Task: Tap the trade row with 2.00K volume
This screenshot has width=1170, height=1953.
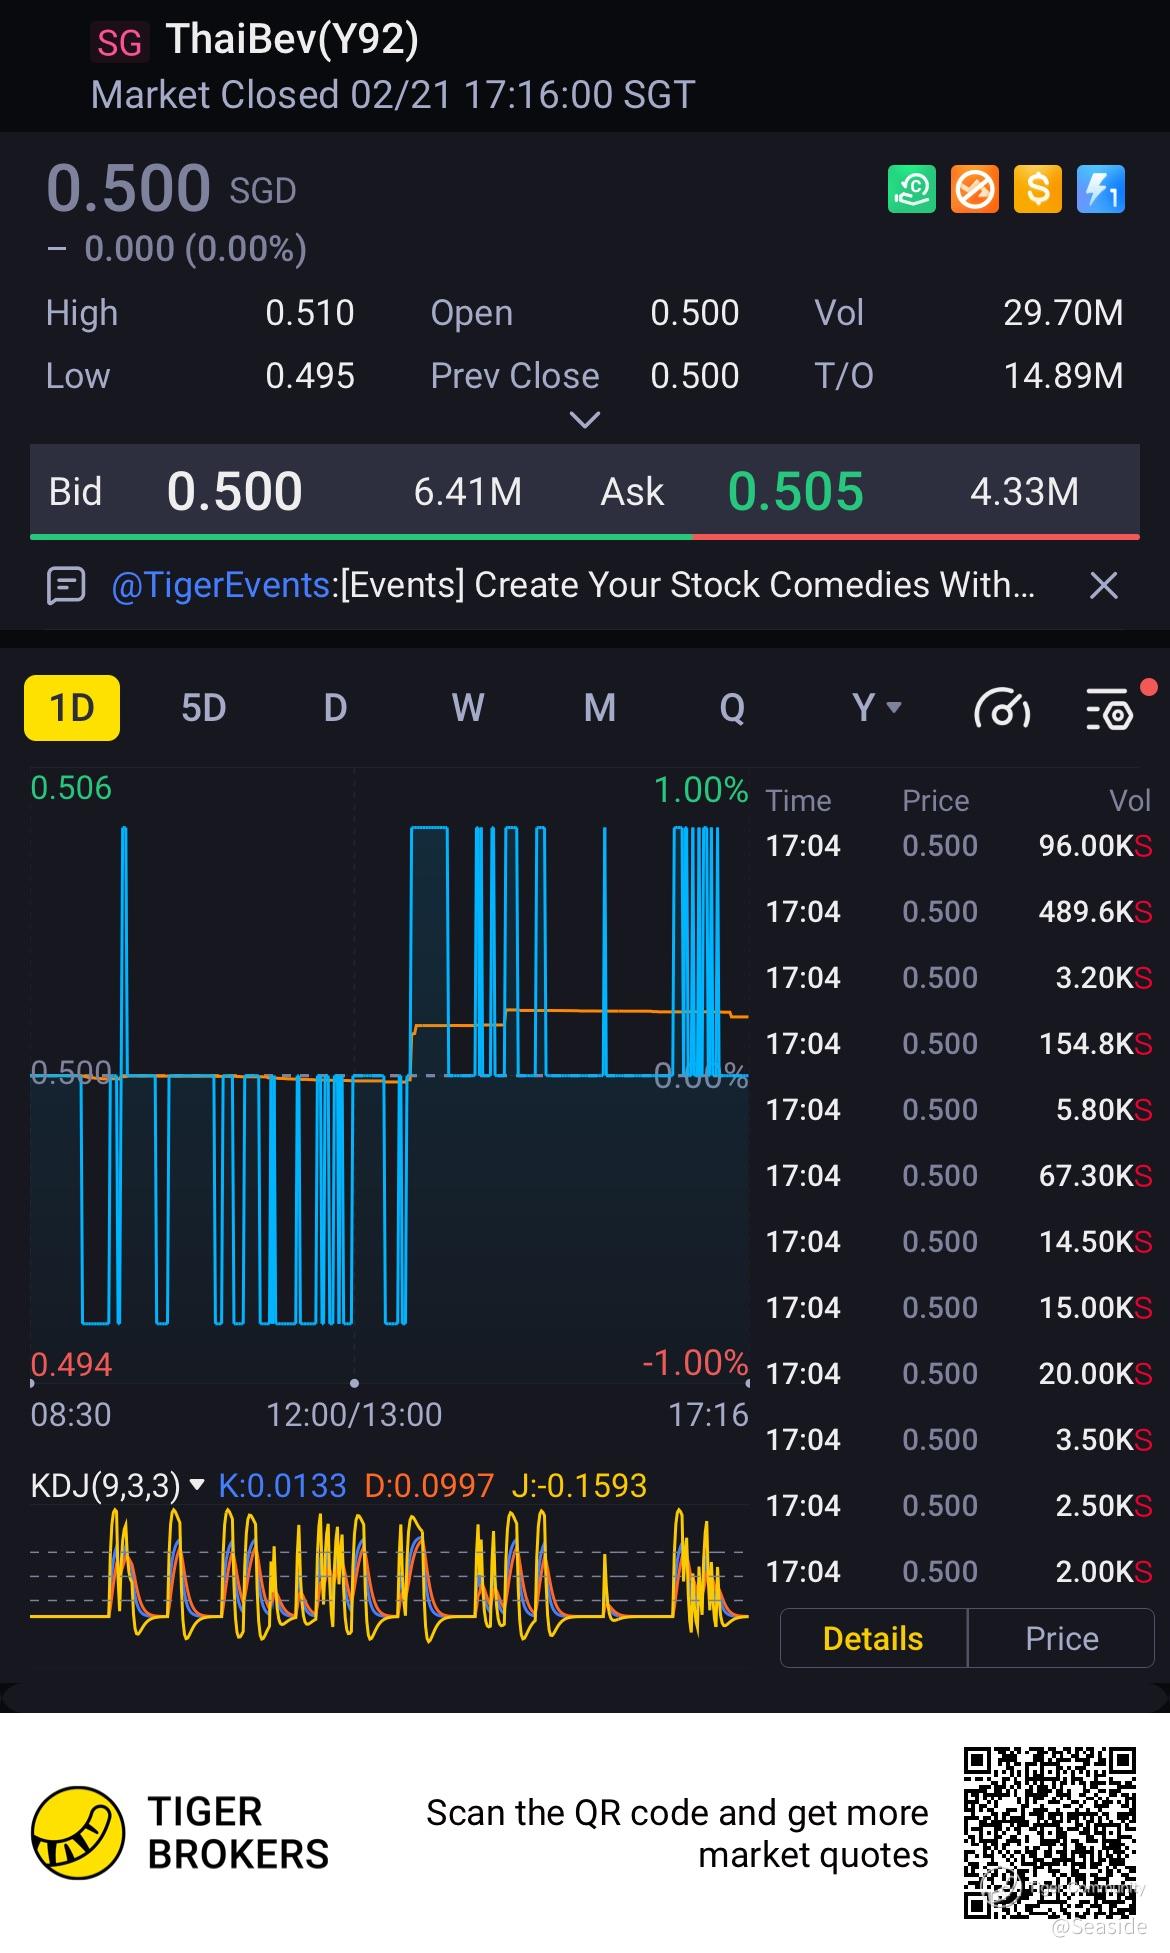Action: [x=959, y=1572]
